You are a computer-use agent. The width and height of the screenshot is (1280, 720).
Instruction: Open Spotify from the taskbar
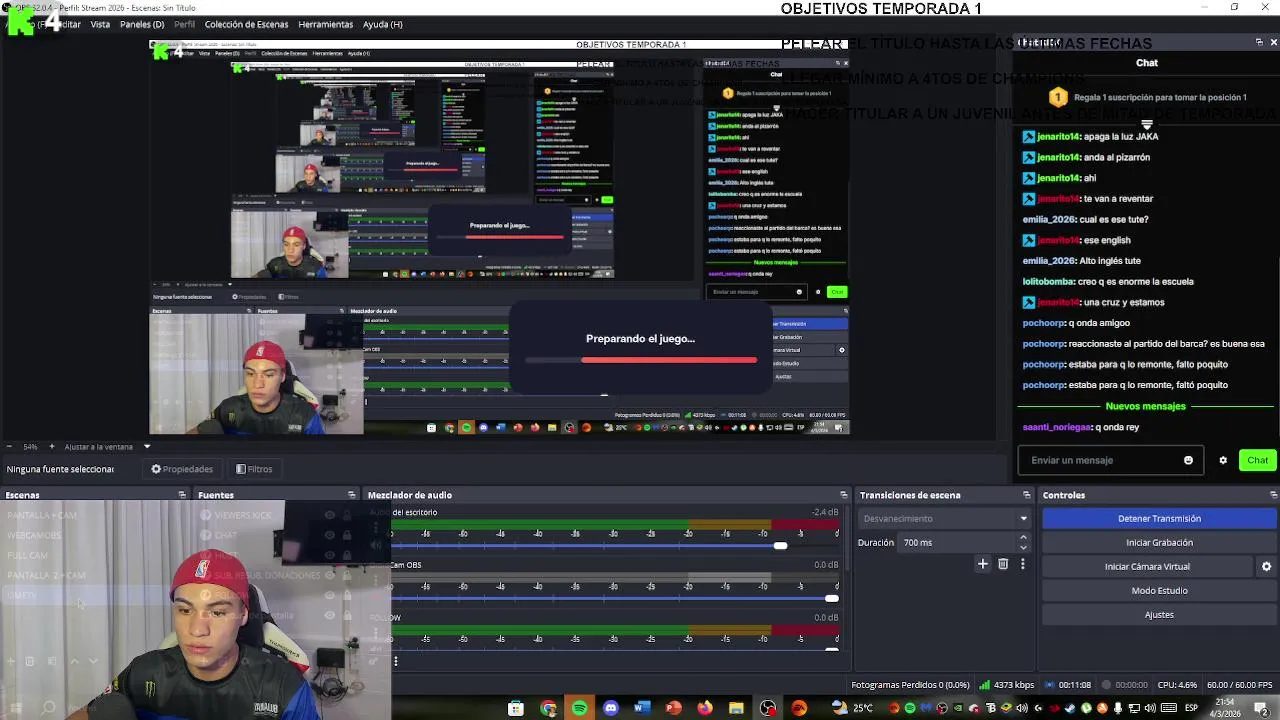point(580,708)
